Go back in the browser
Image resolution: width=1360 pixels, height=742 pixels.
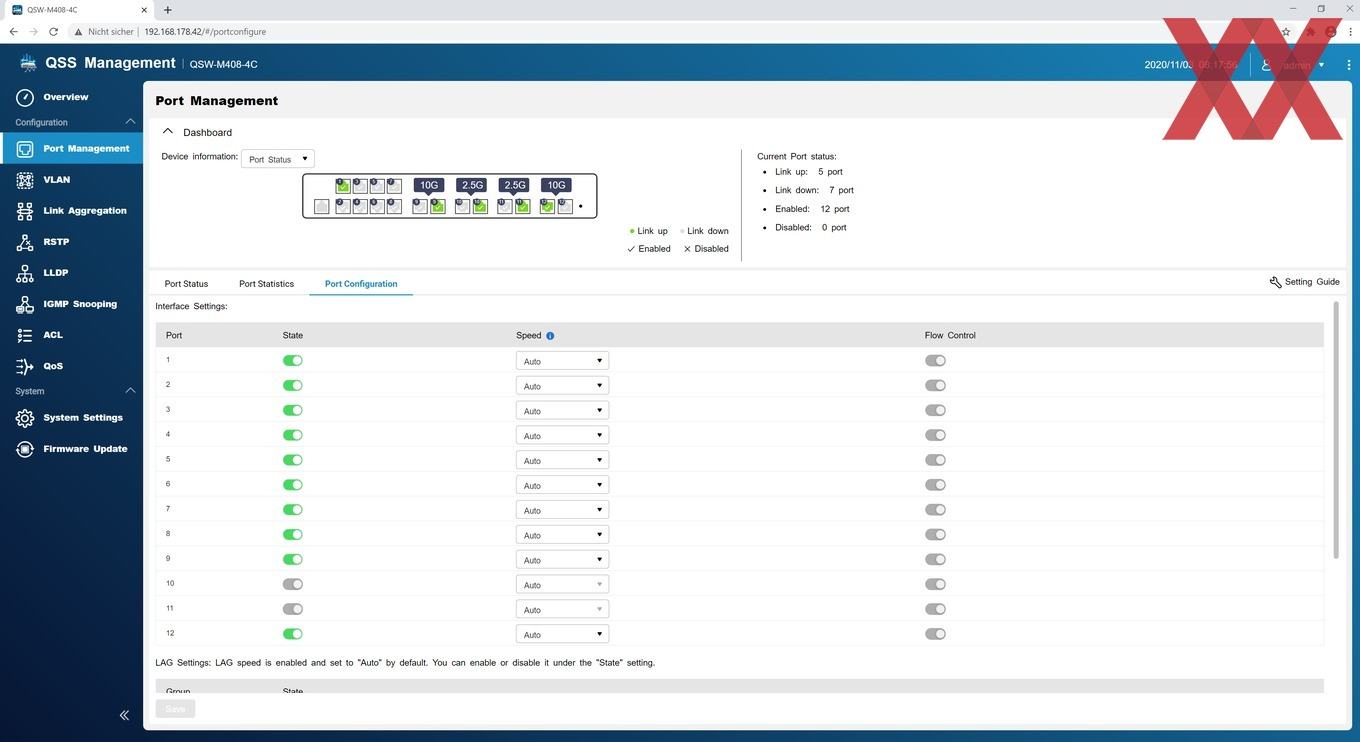pos(14,32)
